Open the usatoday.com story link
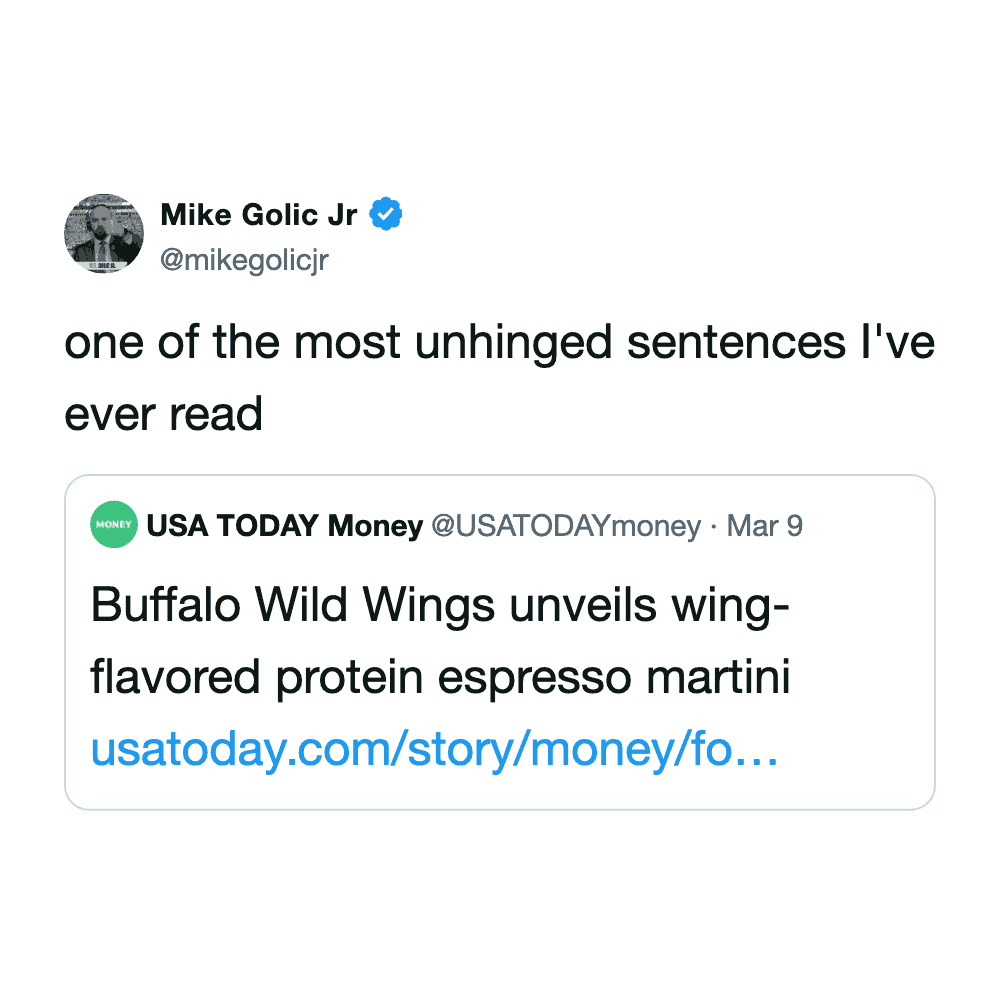The image size is (1000, 1000). point(434,750)
